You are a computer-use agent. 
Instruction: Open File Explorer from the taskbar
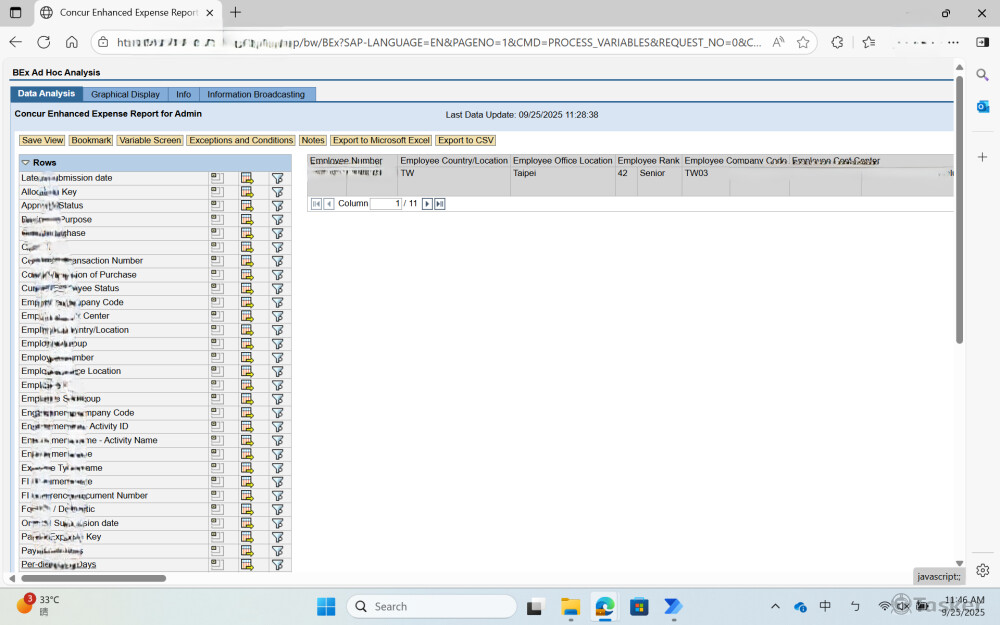570,606
